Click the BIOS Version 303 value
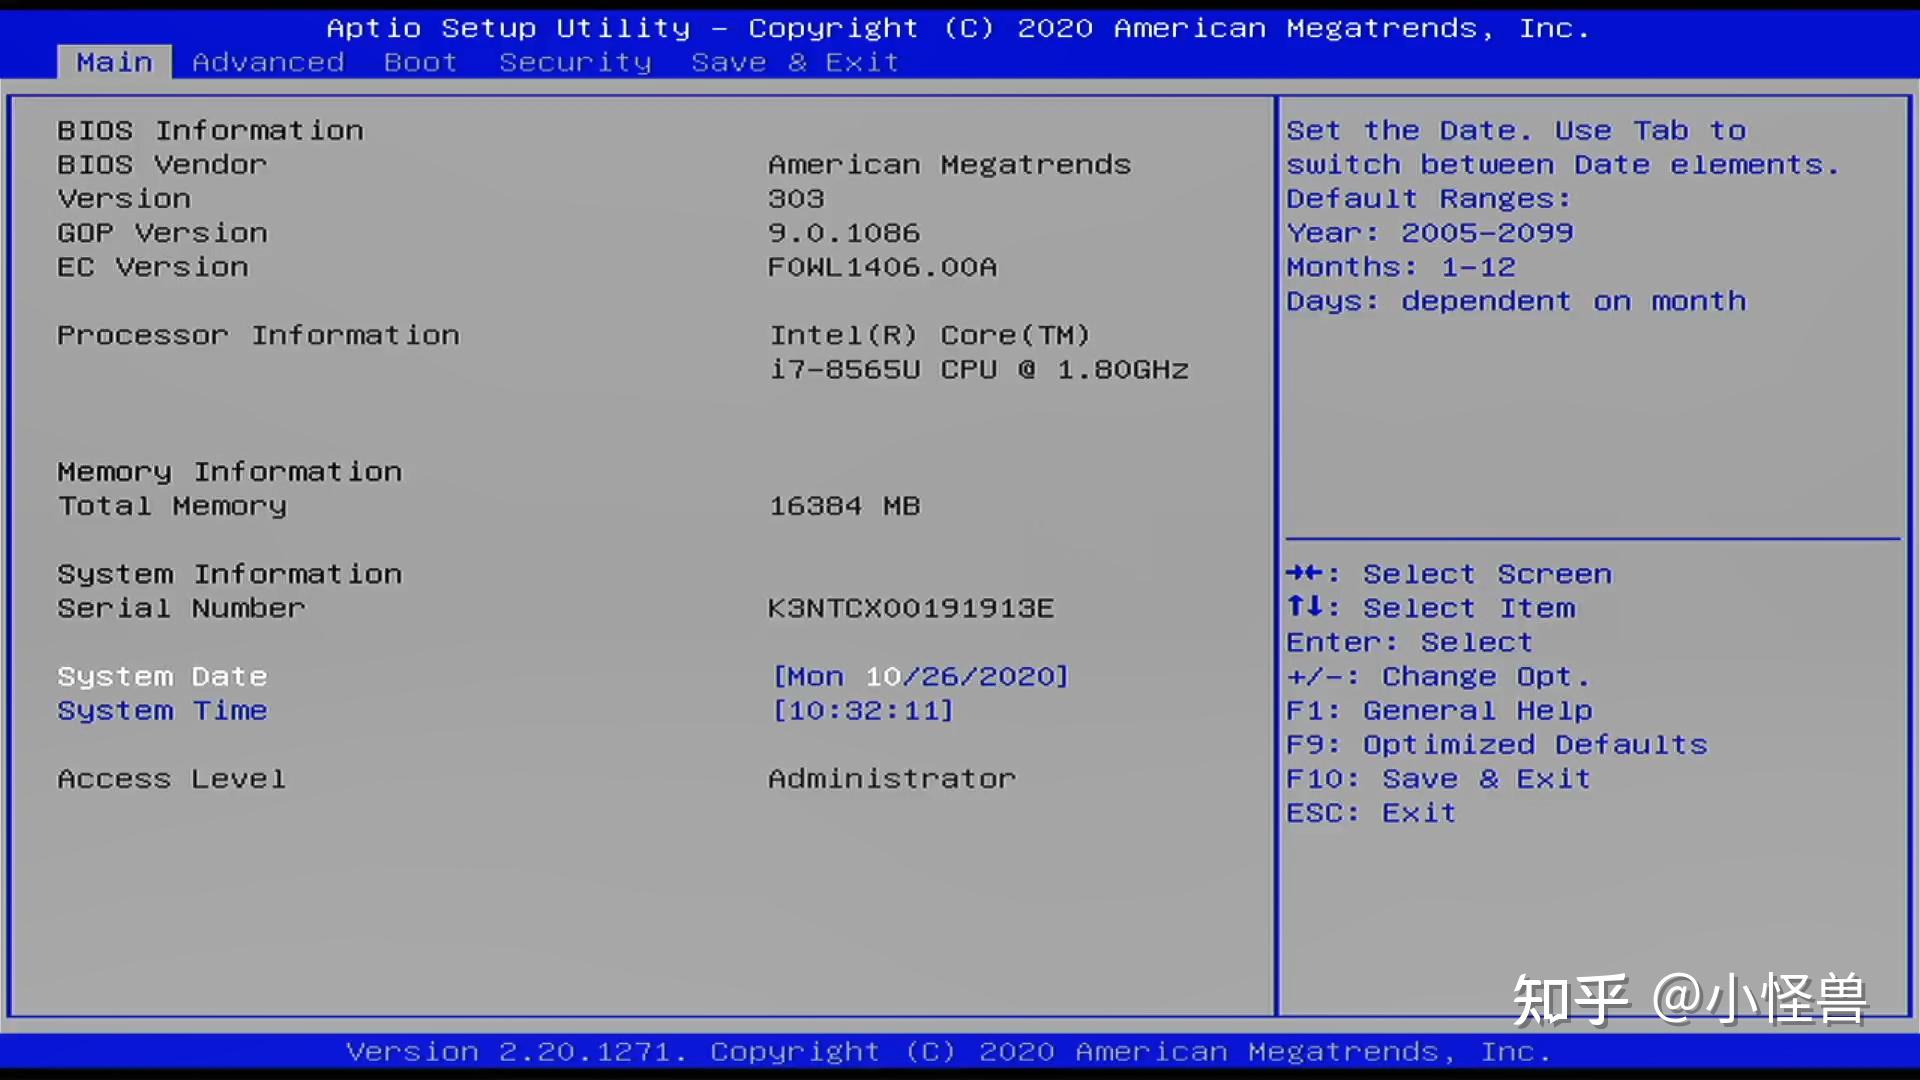 pyautogui.click(x=796, y=199)
